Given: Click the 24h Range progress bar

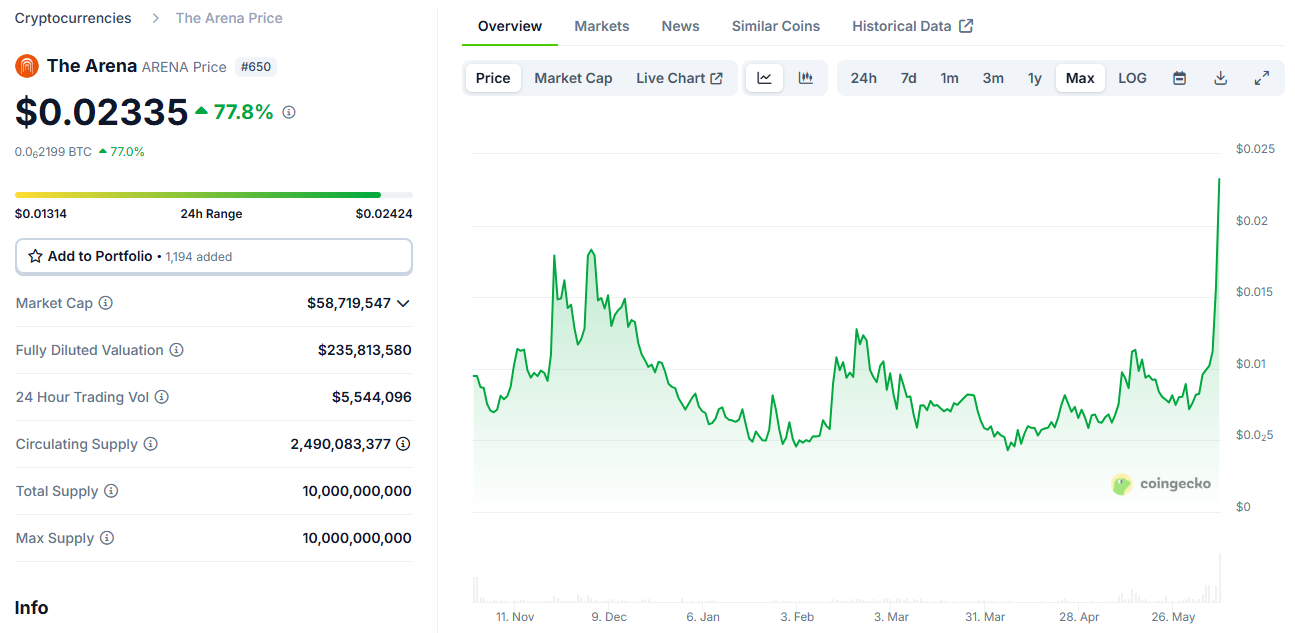Looking at the screenshot, I should click(213, 194).
